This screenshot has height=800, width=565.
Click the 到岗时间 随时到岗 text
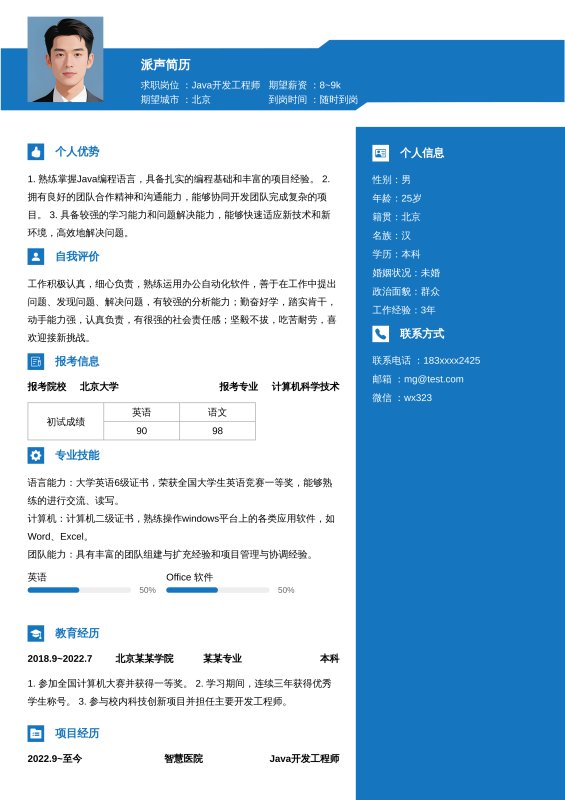(x=313, y=99)
